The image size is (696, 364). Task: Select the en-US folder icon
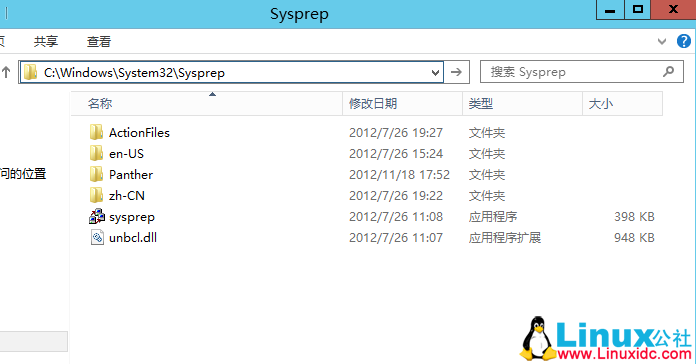click(x=96, y=154)
